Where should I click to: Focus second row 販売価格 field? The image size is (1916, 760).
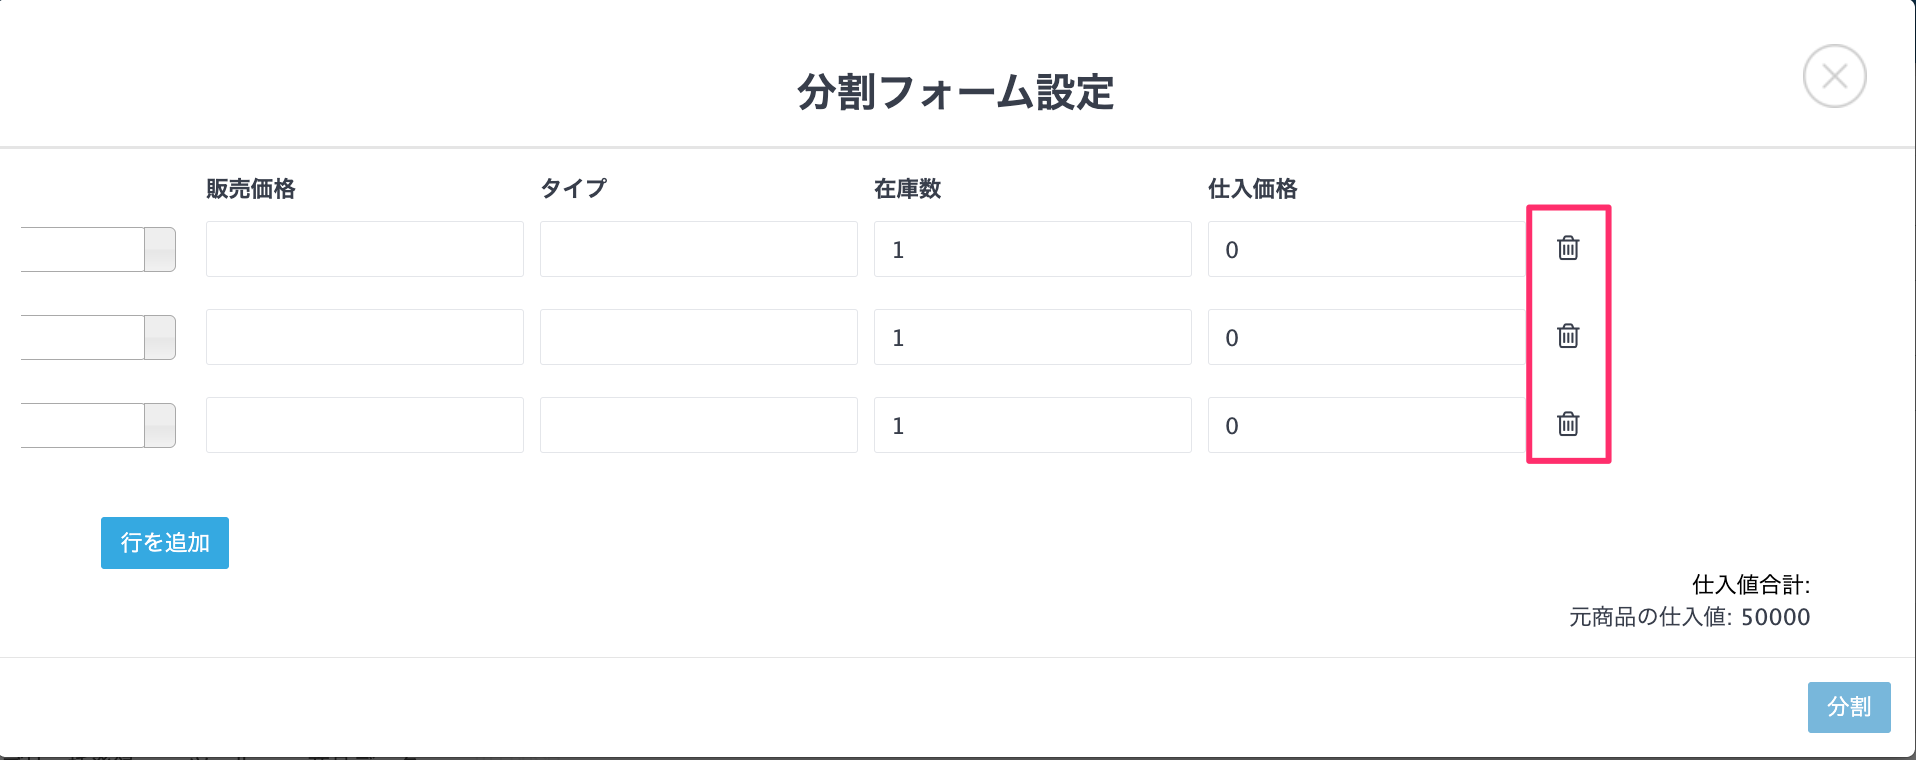coord(365,337)
